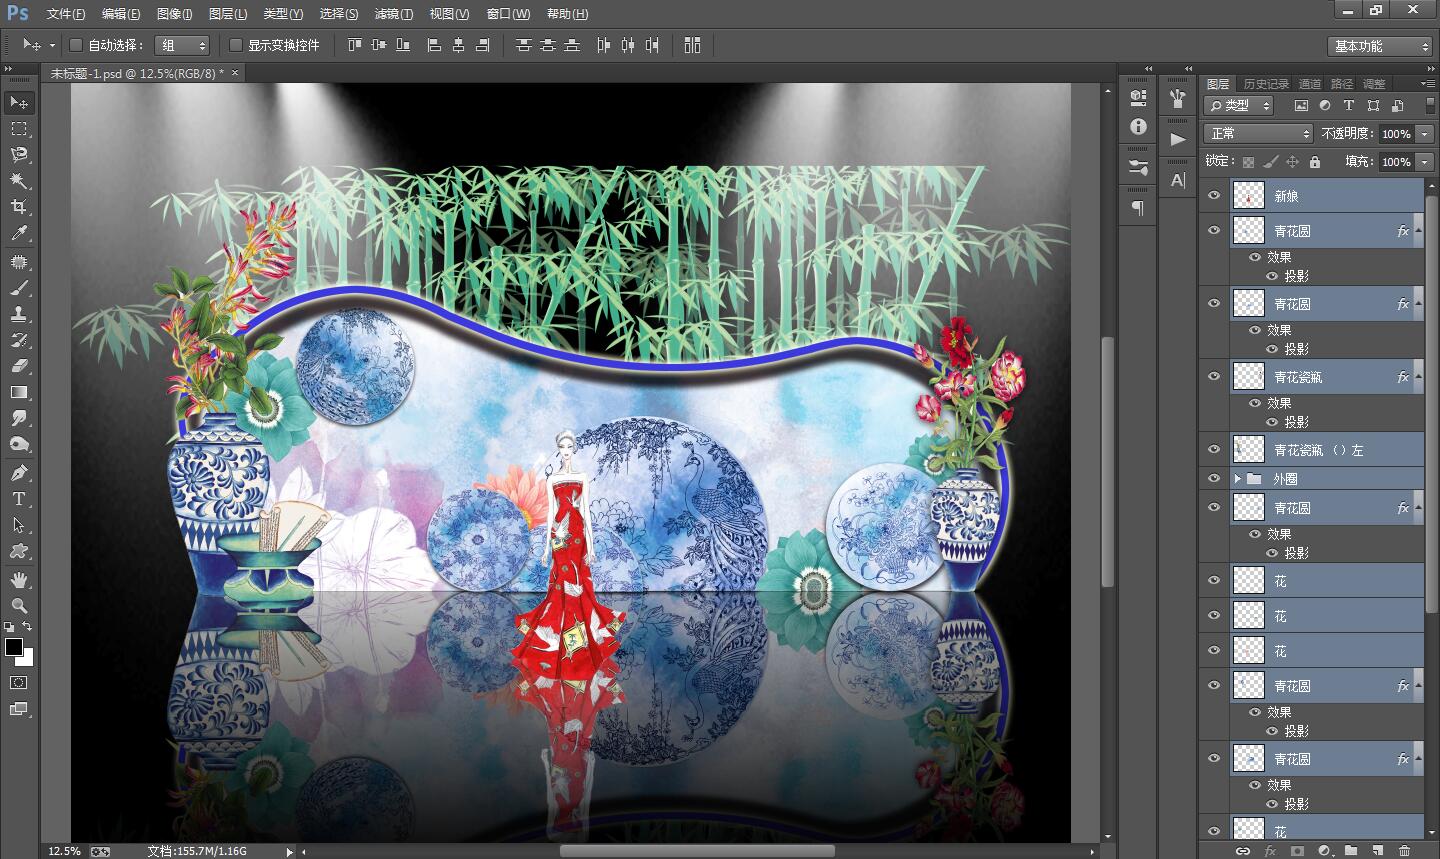Click the delete layer trash icon
Image resolution: width=1440 pixels, height=859 pixels.
click(1405, 851)
